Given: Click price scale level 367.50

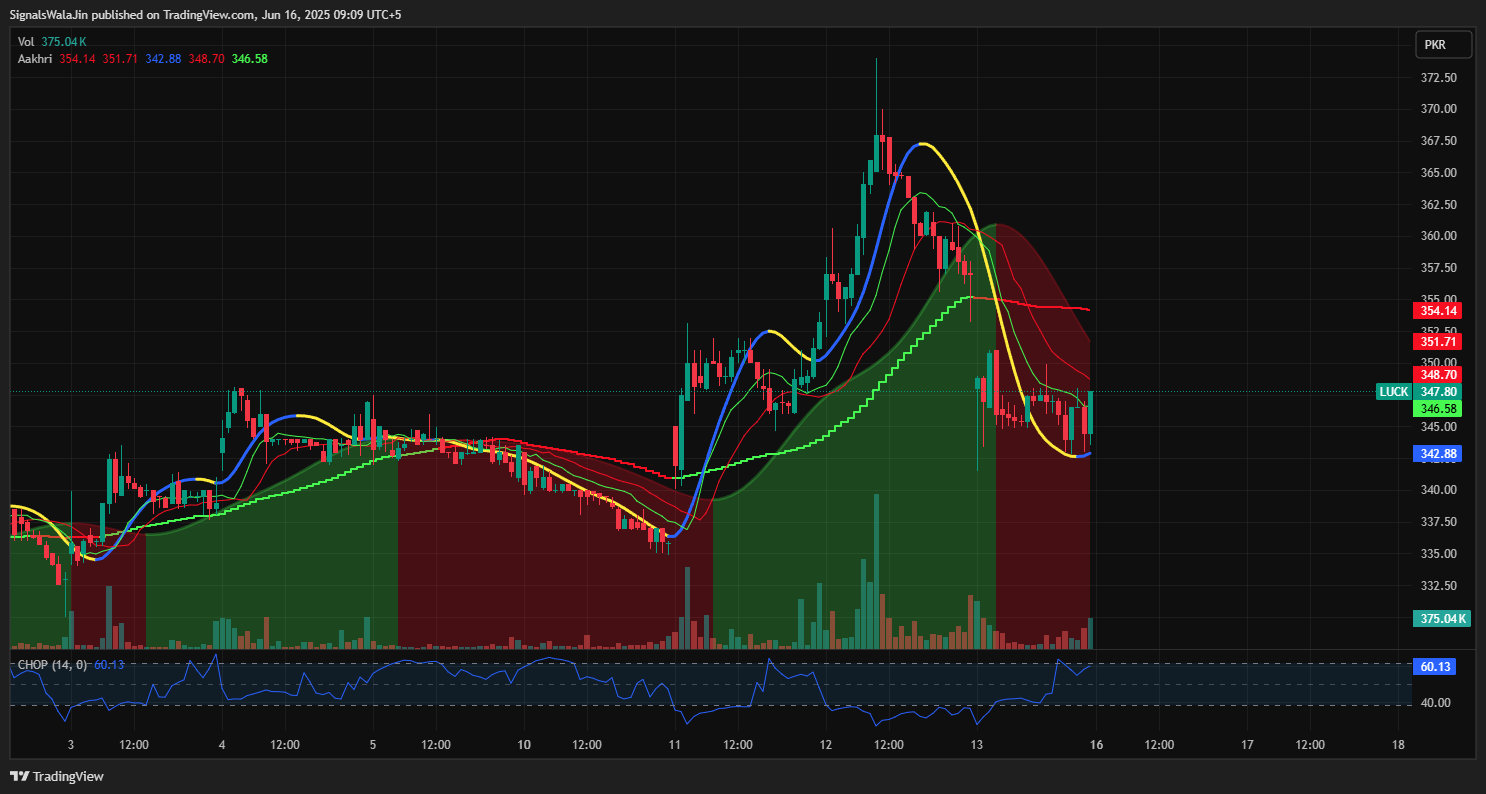Looking at the screenshot, I should point(1438,141).
